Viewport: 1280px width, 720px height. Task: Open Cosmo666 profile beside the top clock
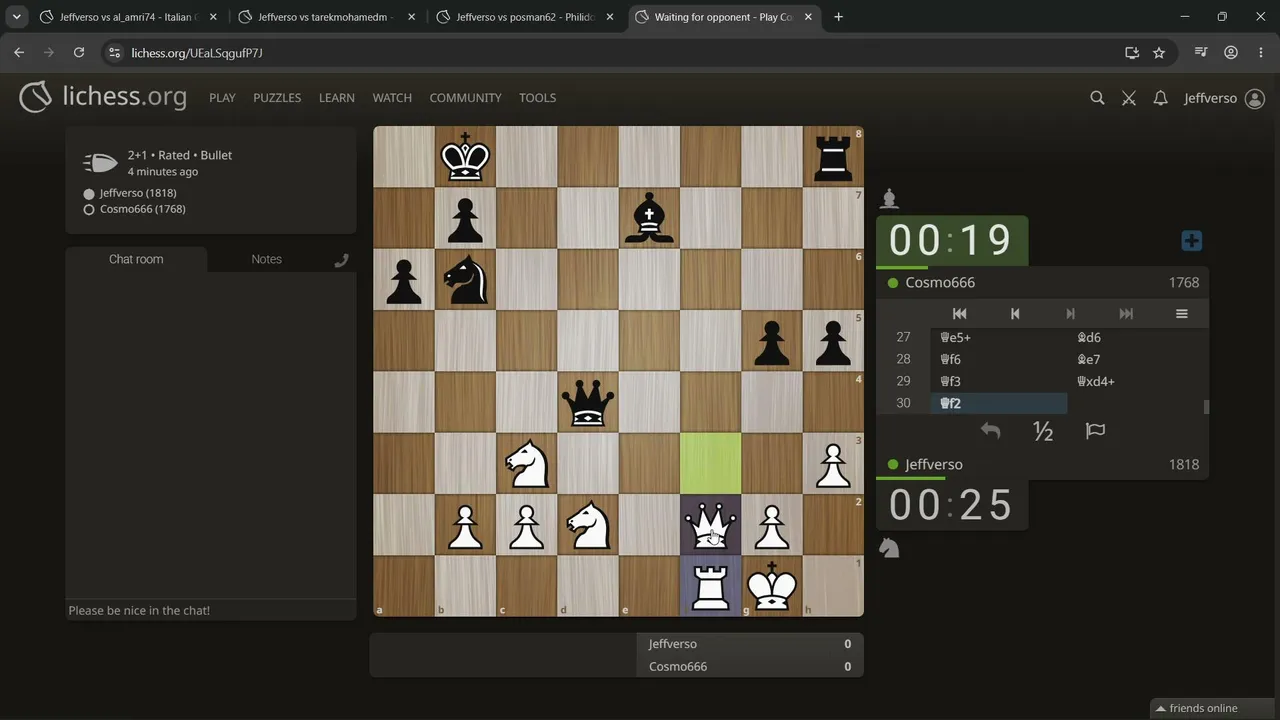pos(940,283)
